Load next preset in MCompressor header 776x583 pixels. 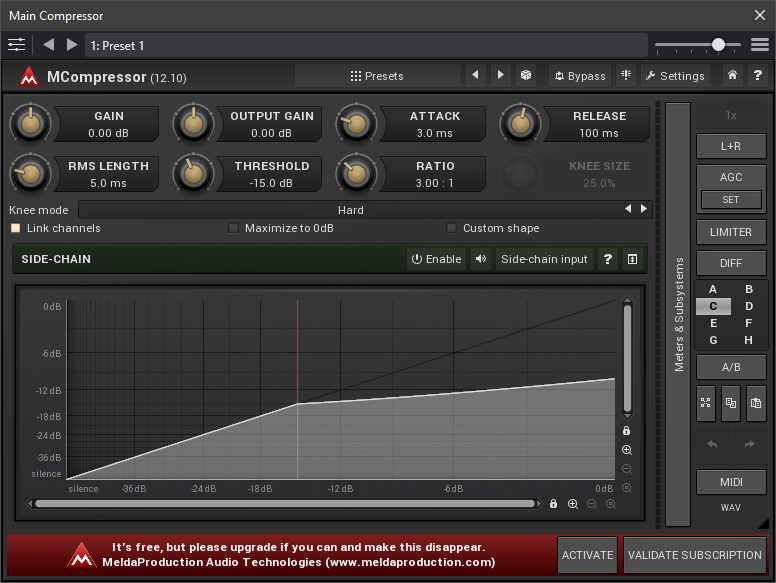[x=500, y=75]
